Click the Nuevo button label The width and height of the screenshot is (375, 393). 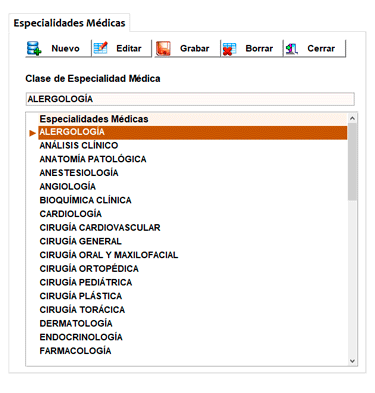[65, 48]
